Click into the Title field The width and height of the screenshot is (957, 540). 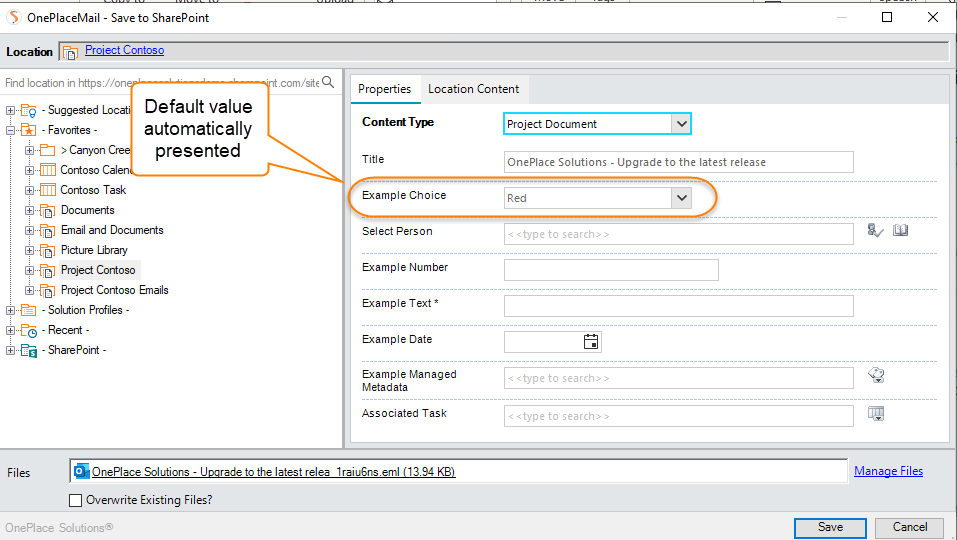tap(679, 162)
